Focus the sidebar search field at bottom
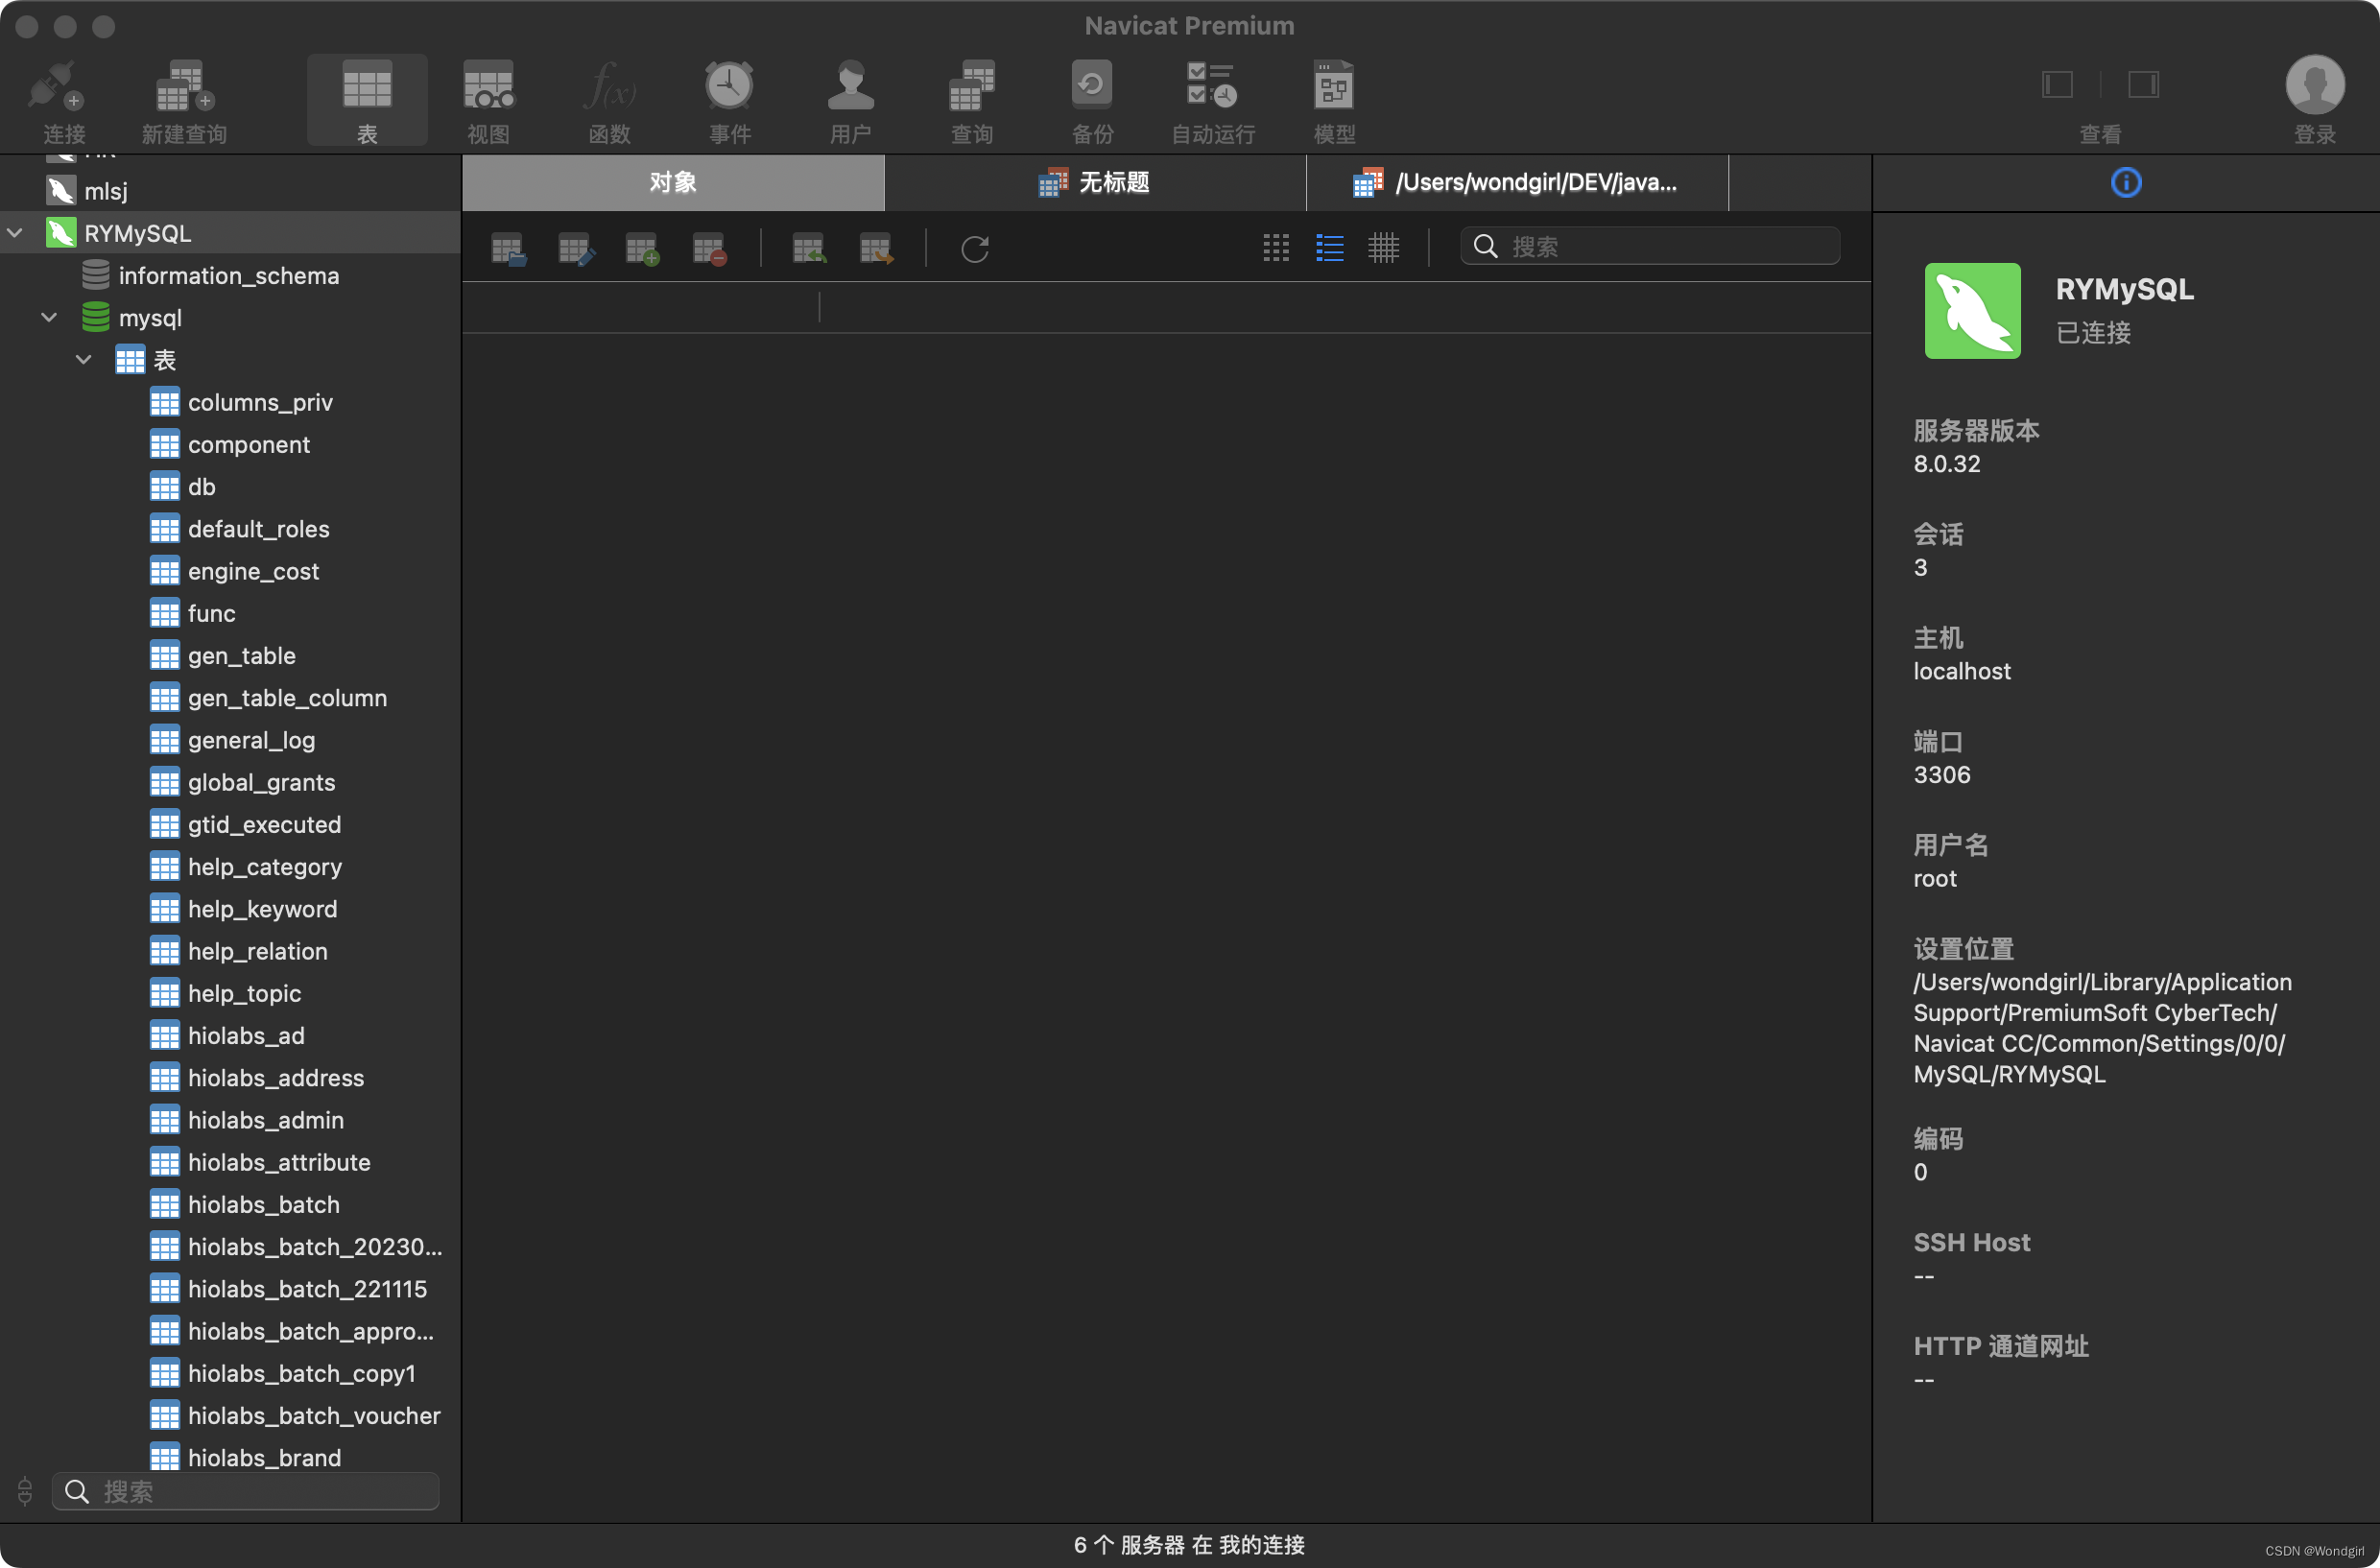Screen dimensions: 2380x1568 click(x=246, y=1491)
